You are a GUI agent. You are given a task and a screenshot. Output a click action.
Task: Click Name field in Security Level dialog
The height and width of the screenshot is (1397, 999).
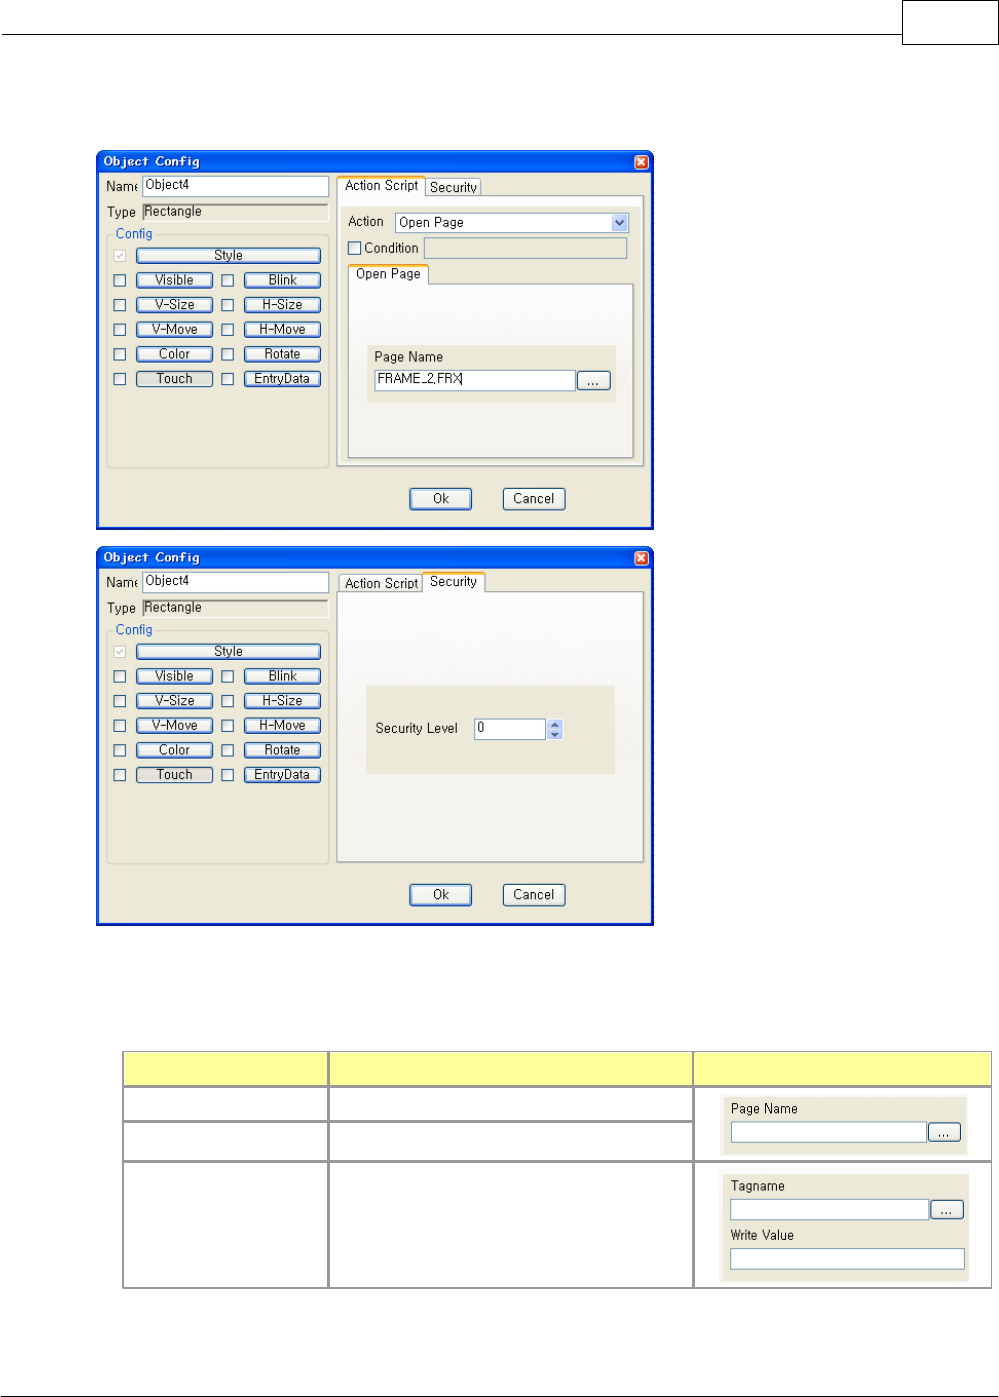point(235,582)
